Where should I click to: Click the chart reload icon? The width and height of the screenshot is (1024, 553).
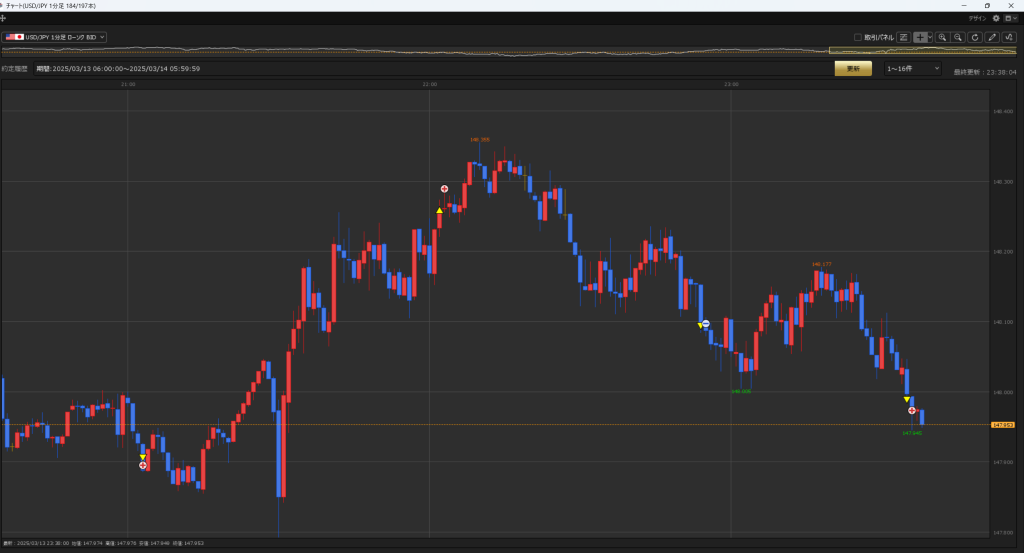[x=975, y=37]
